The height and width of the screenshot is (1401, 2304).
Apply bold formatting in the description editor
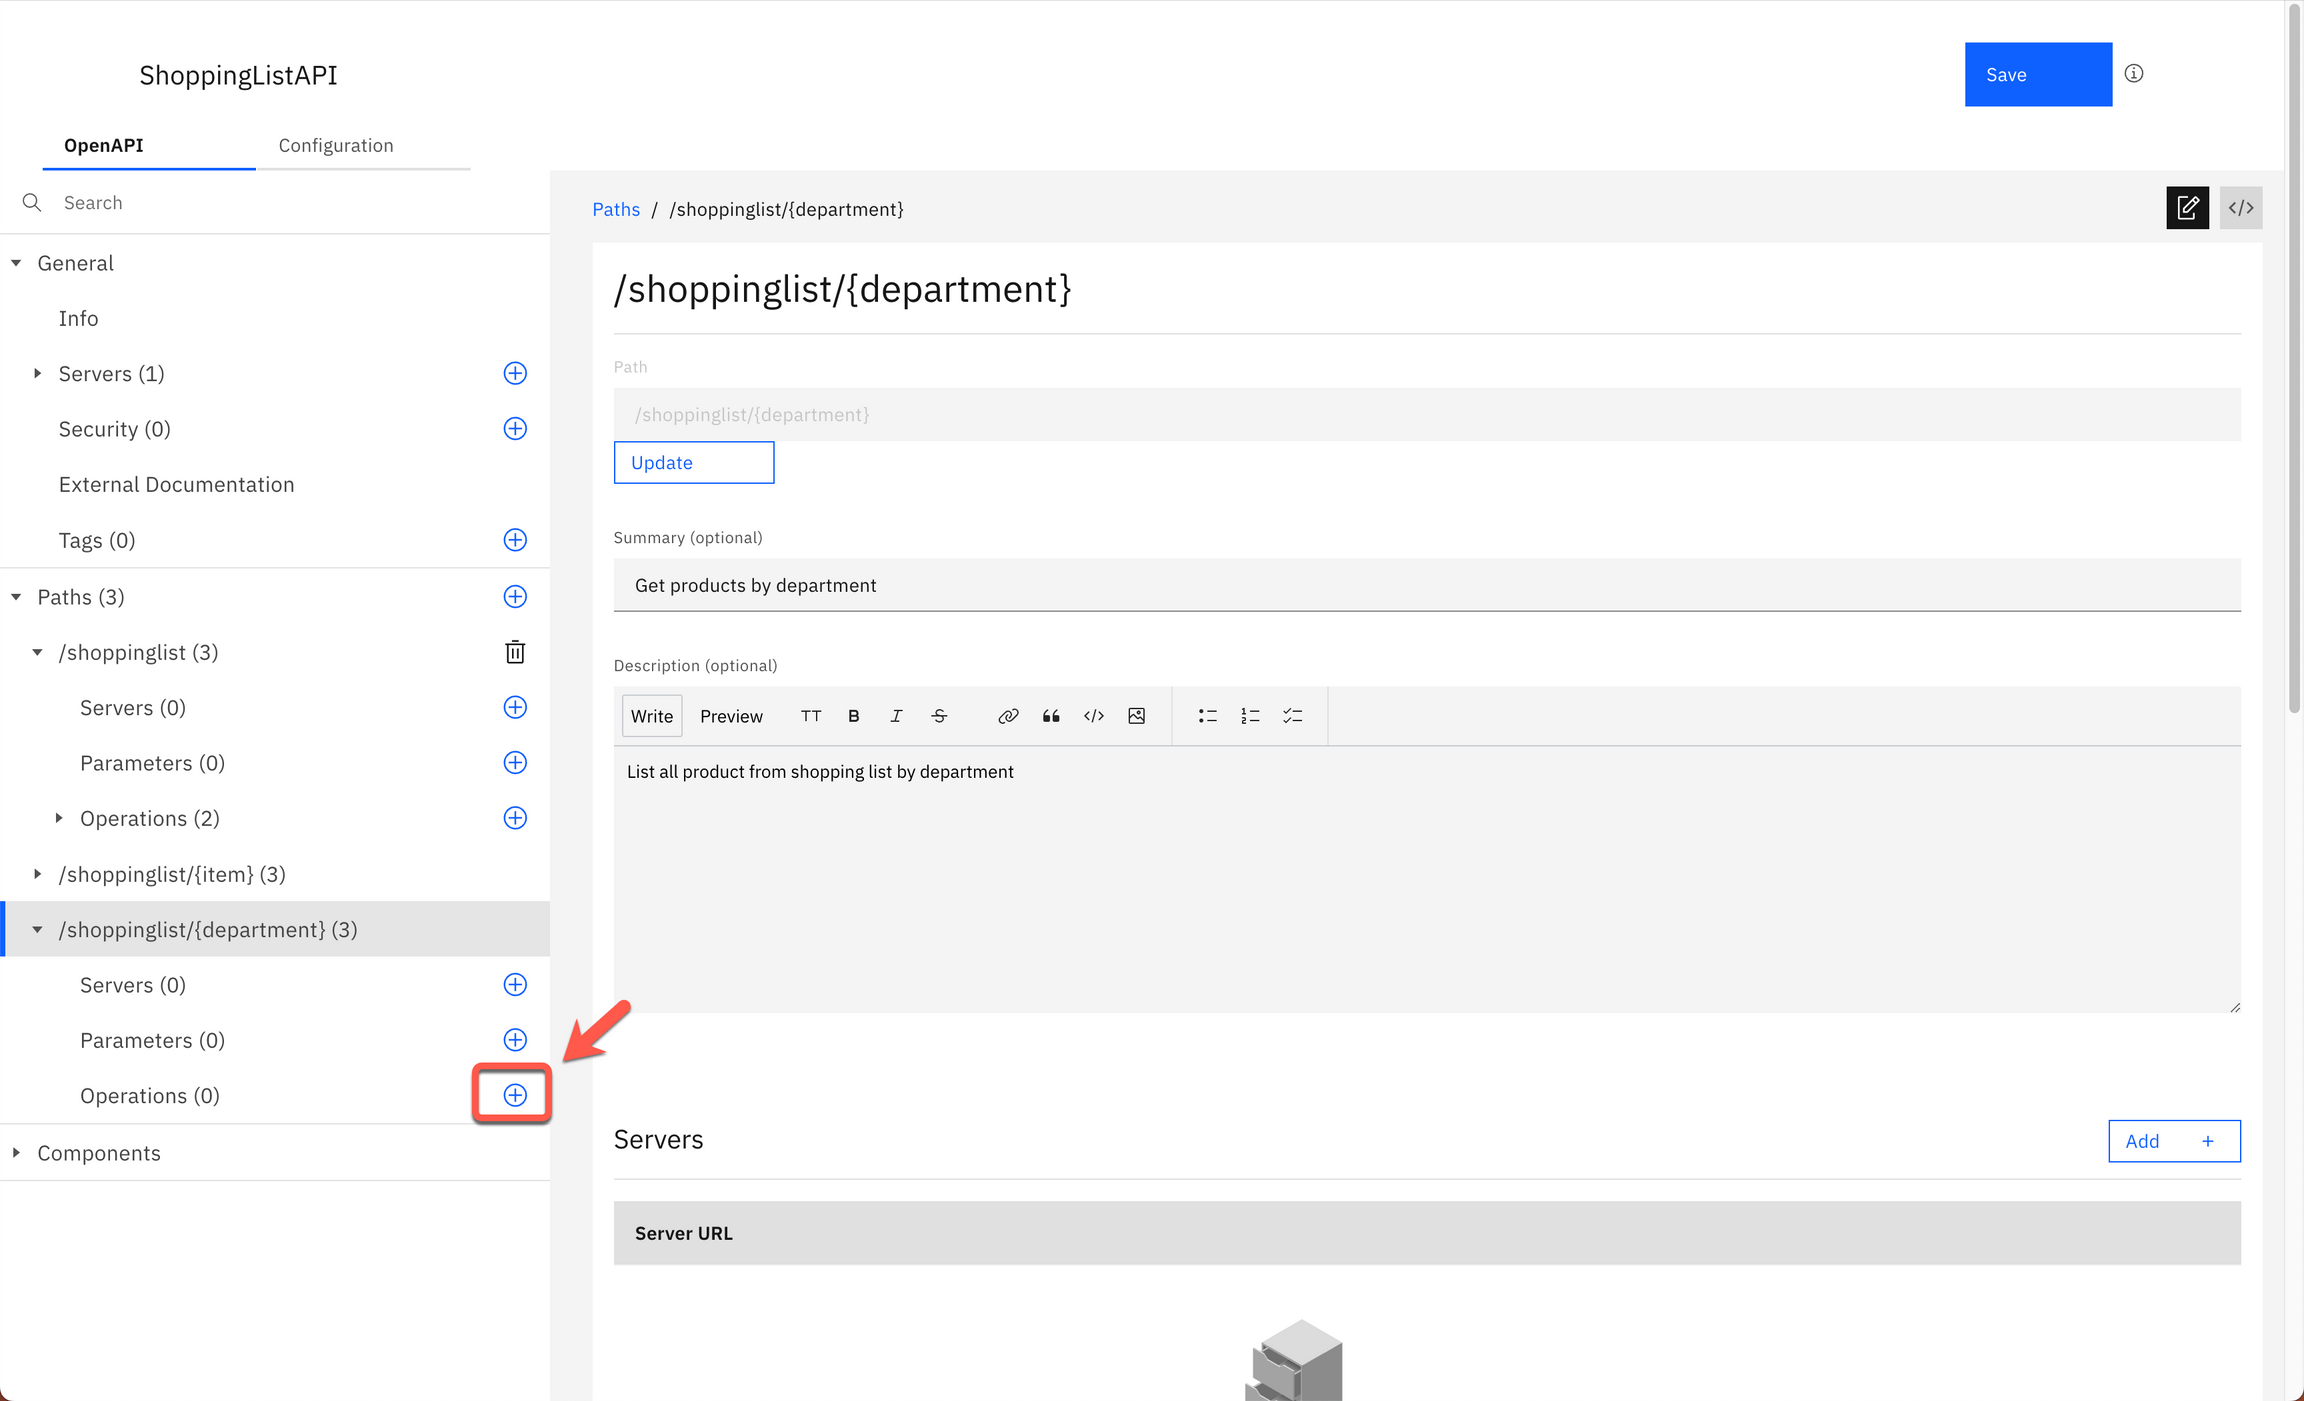(853, 716)
